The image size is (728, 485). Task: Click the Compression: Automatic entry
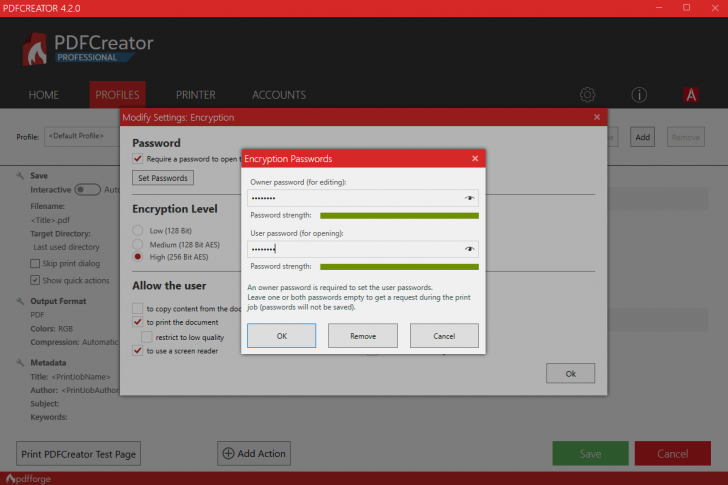coord(74,342)
